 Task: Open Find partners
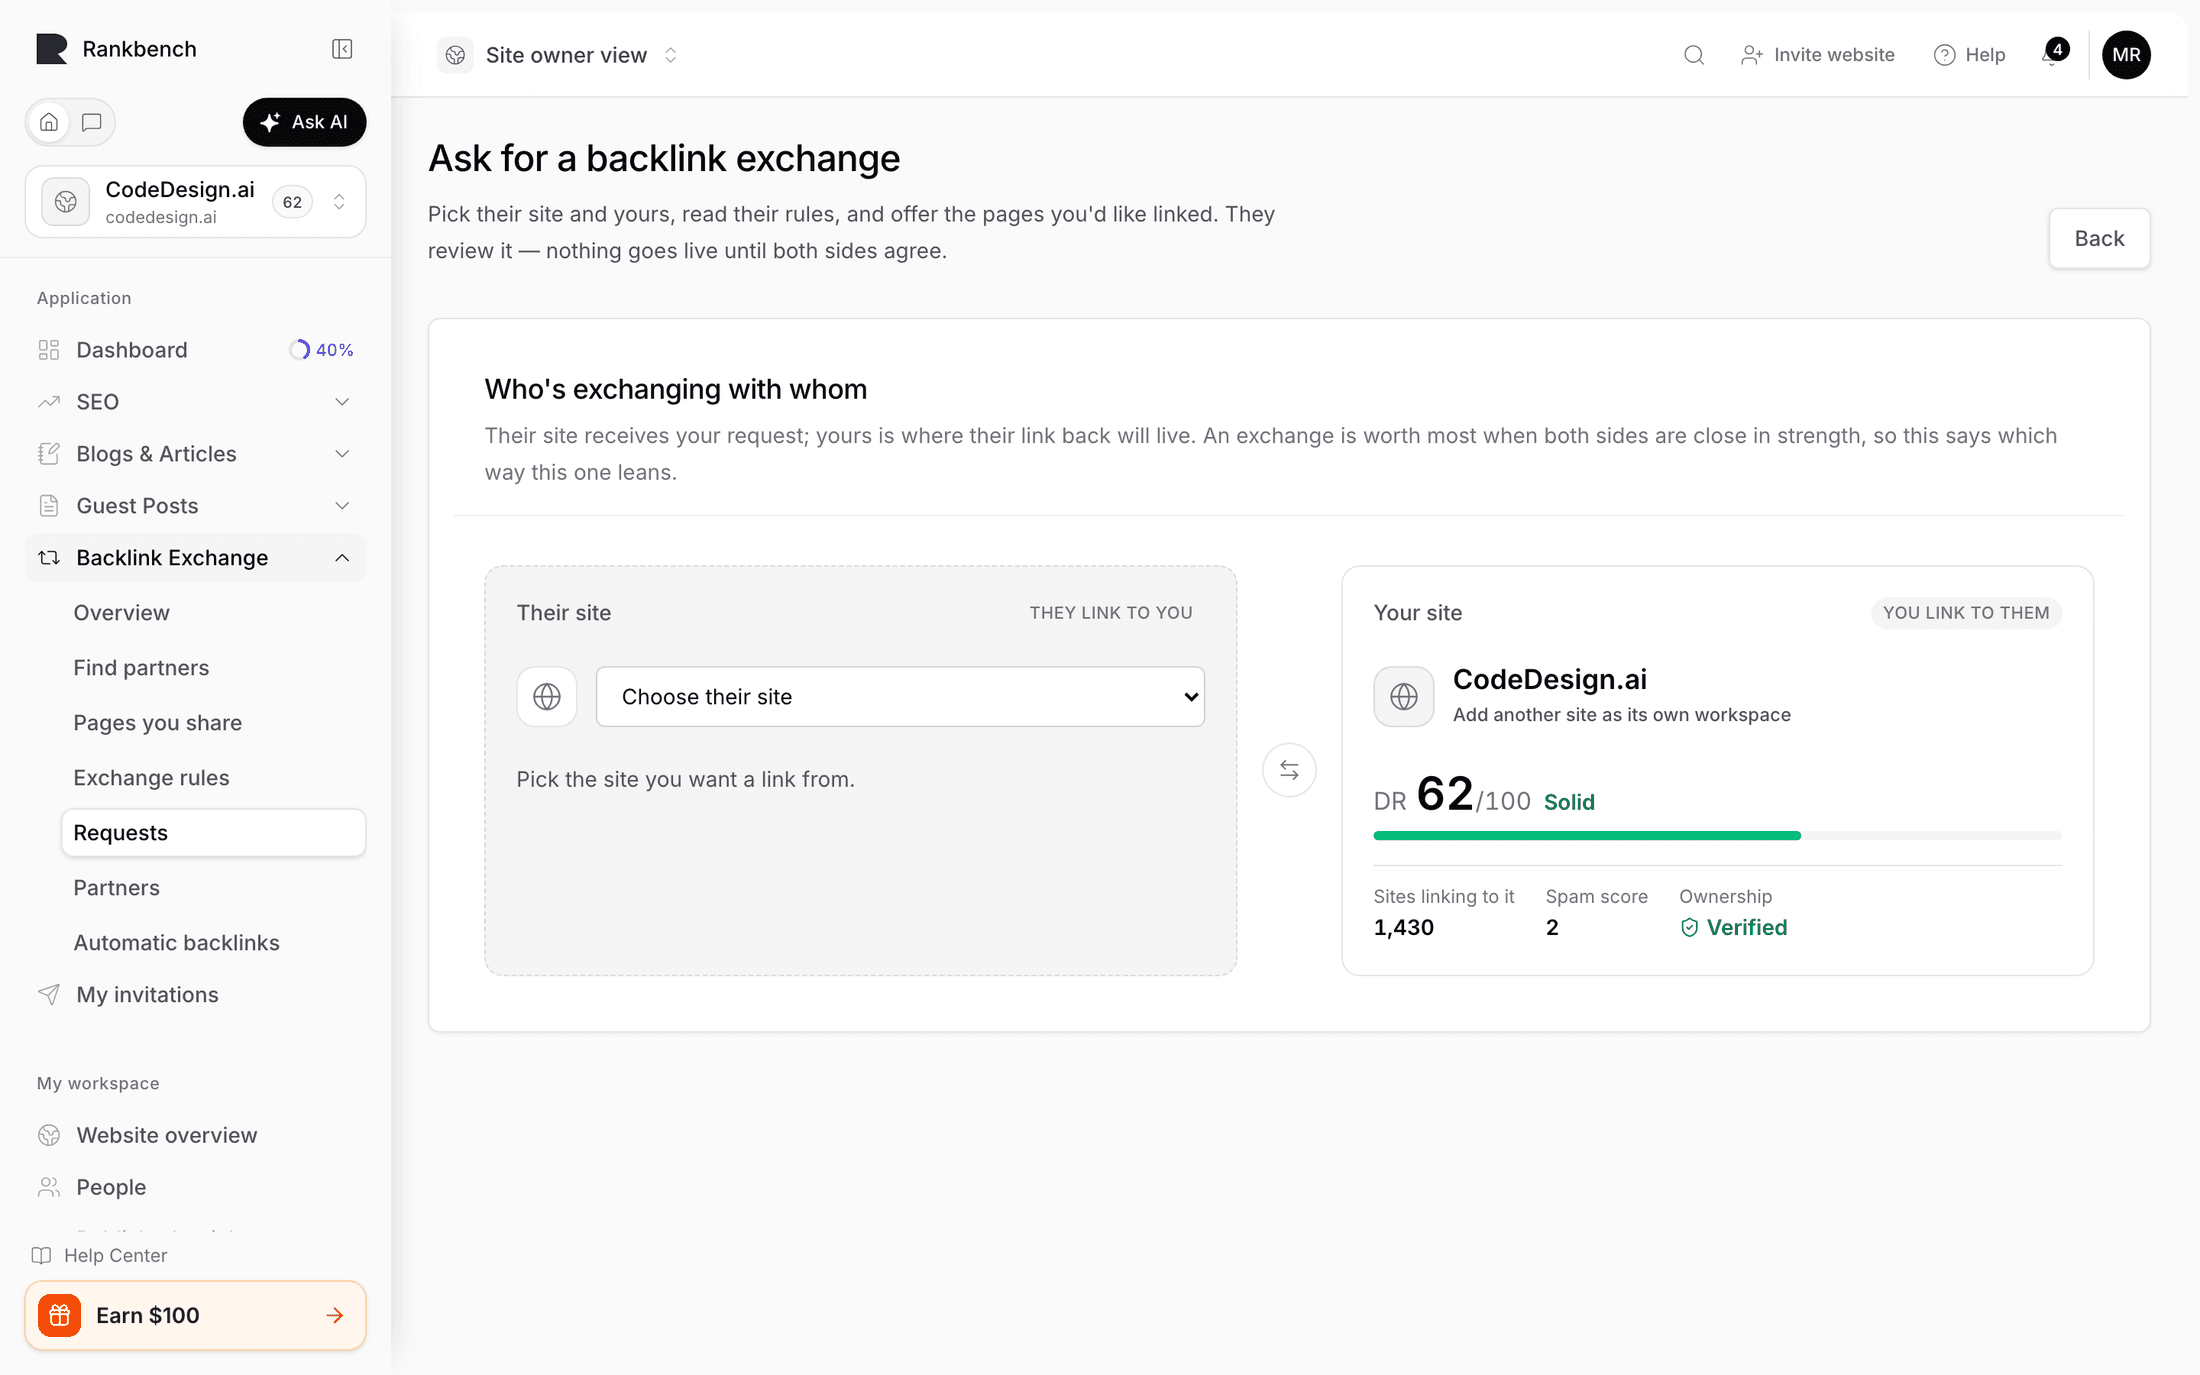(213, 668)
